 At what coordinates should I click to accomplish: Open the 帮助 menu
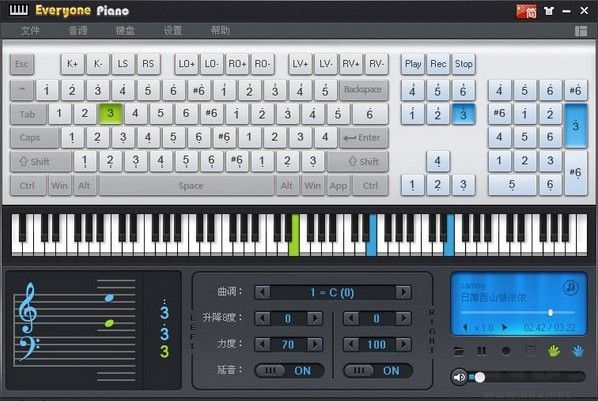[220, 31]
